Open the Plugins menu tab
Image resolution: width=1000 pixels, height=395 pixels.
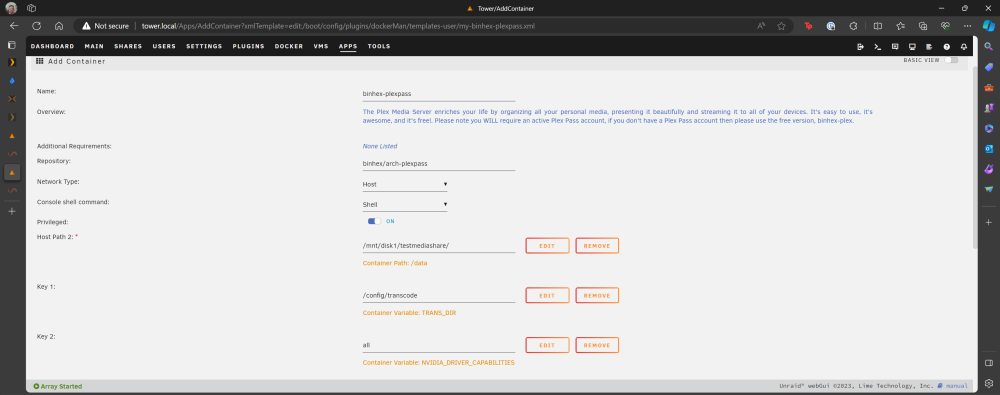point(248,47)
